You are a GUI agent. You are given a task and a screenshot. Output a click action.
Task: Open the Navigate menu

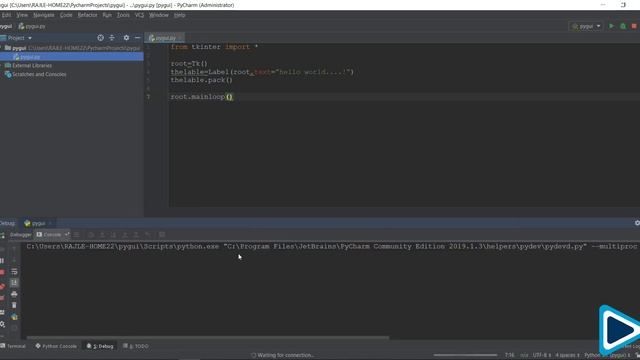tap(44, 15)
